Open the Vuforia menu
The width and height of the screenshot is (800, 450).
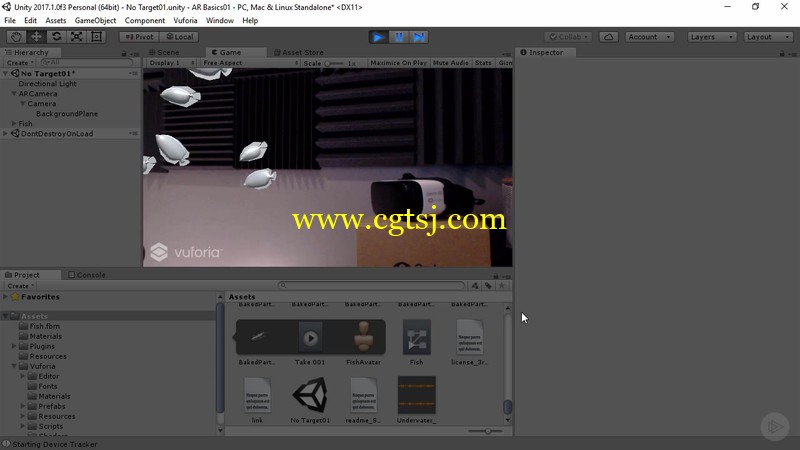pos(185,20)
